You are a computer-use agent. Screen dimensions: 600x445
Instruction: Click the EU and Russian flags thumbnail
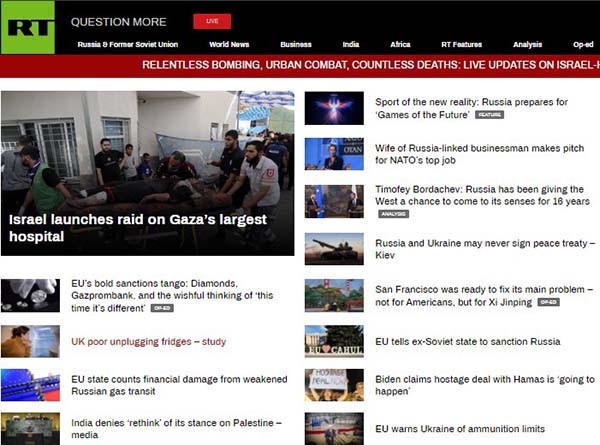pyautogui.click(x=31, y=385)
